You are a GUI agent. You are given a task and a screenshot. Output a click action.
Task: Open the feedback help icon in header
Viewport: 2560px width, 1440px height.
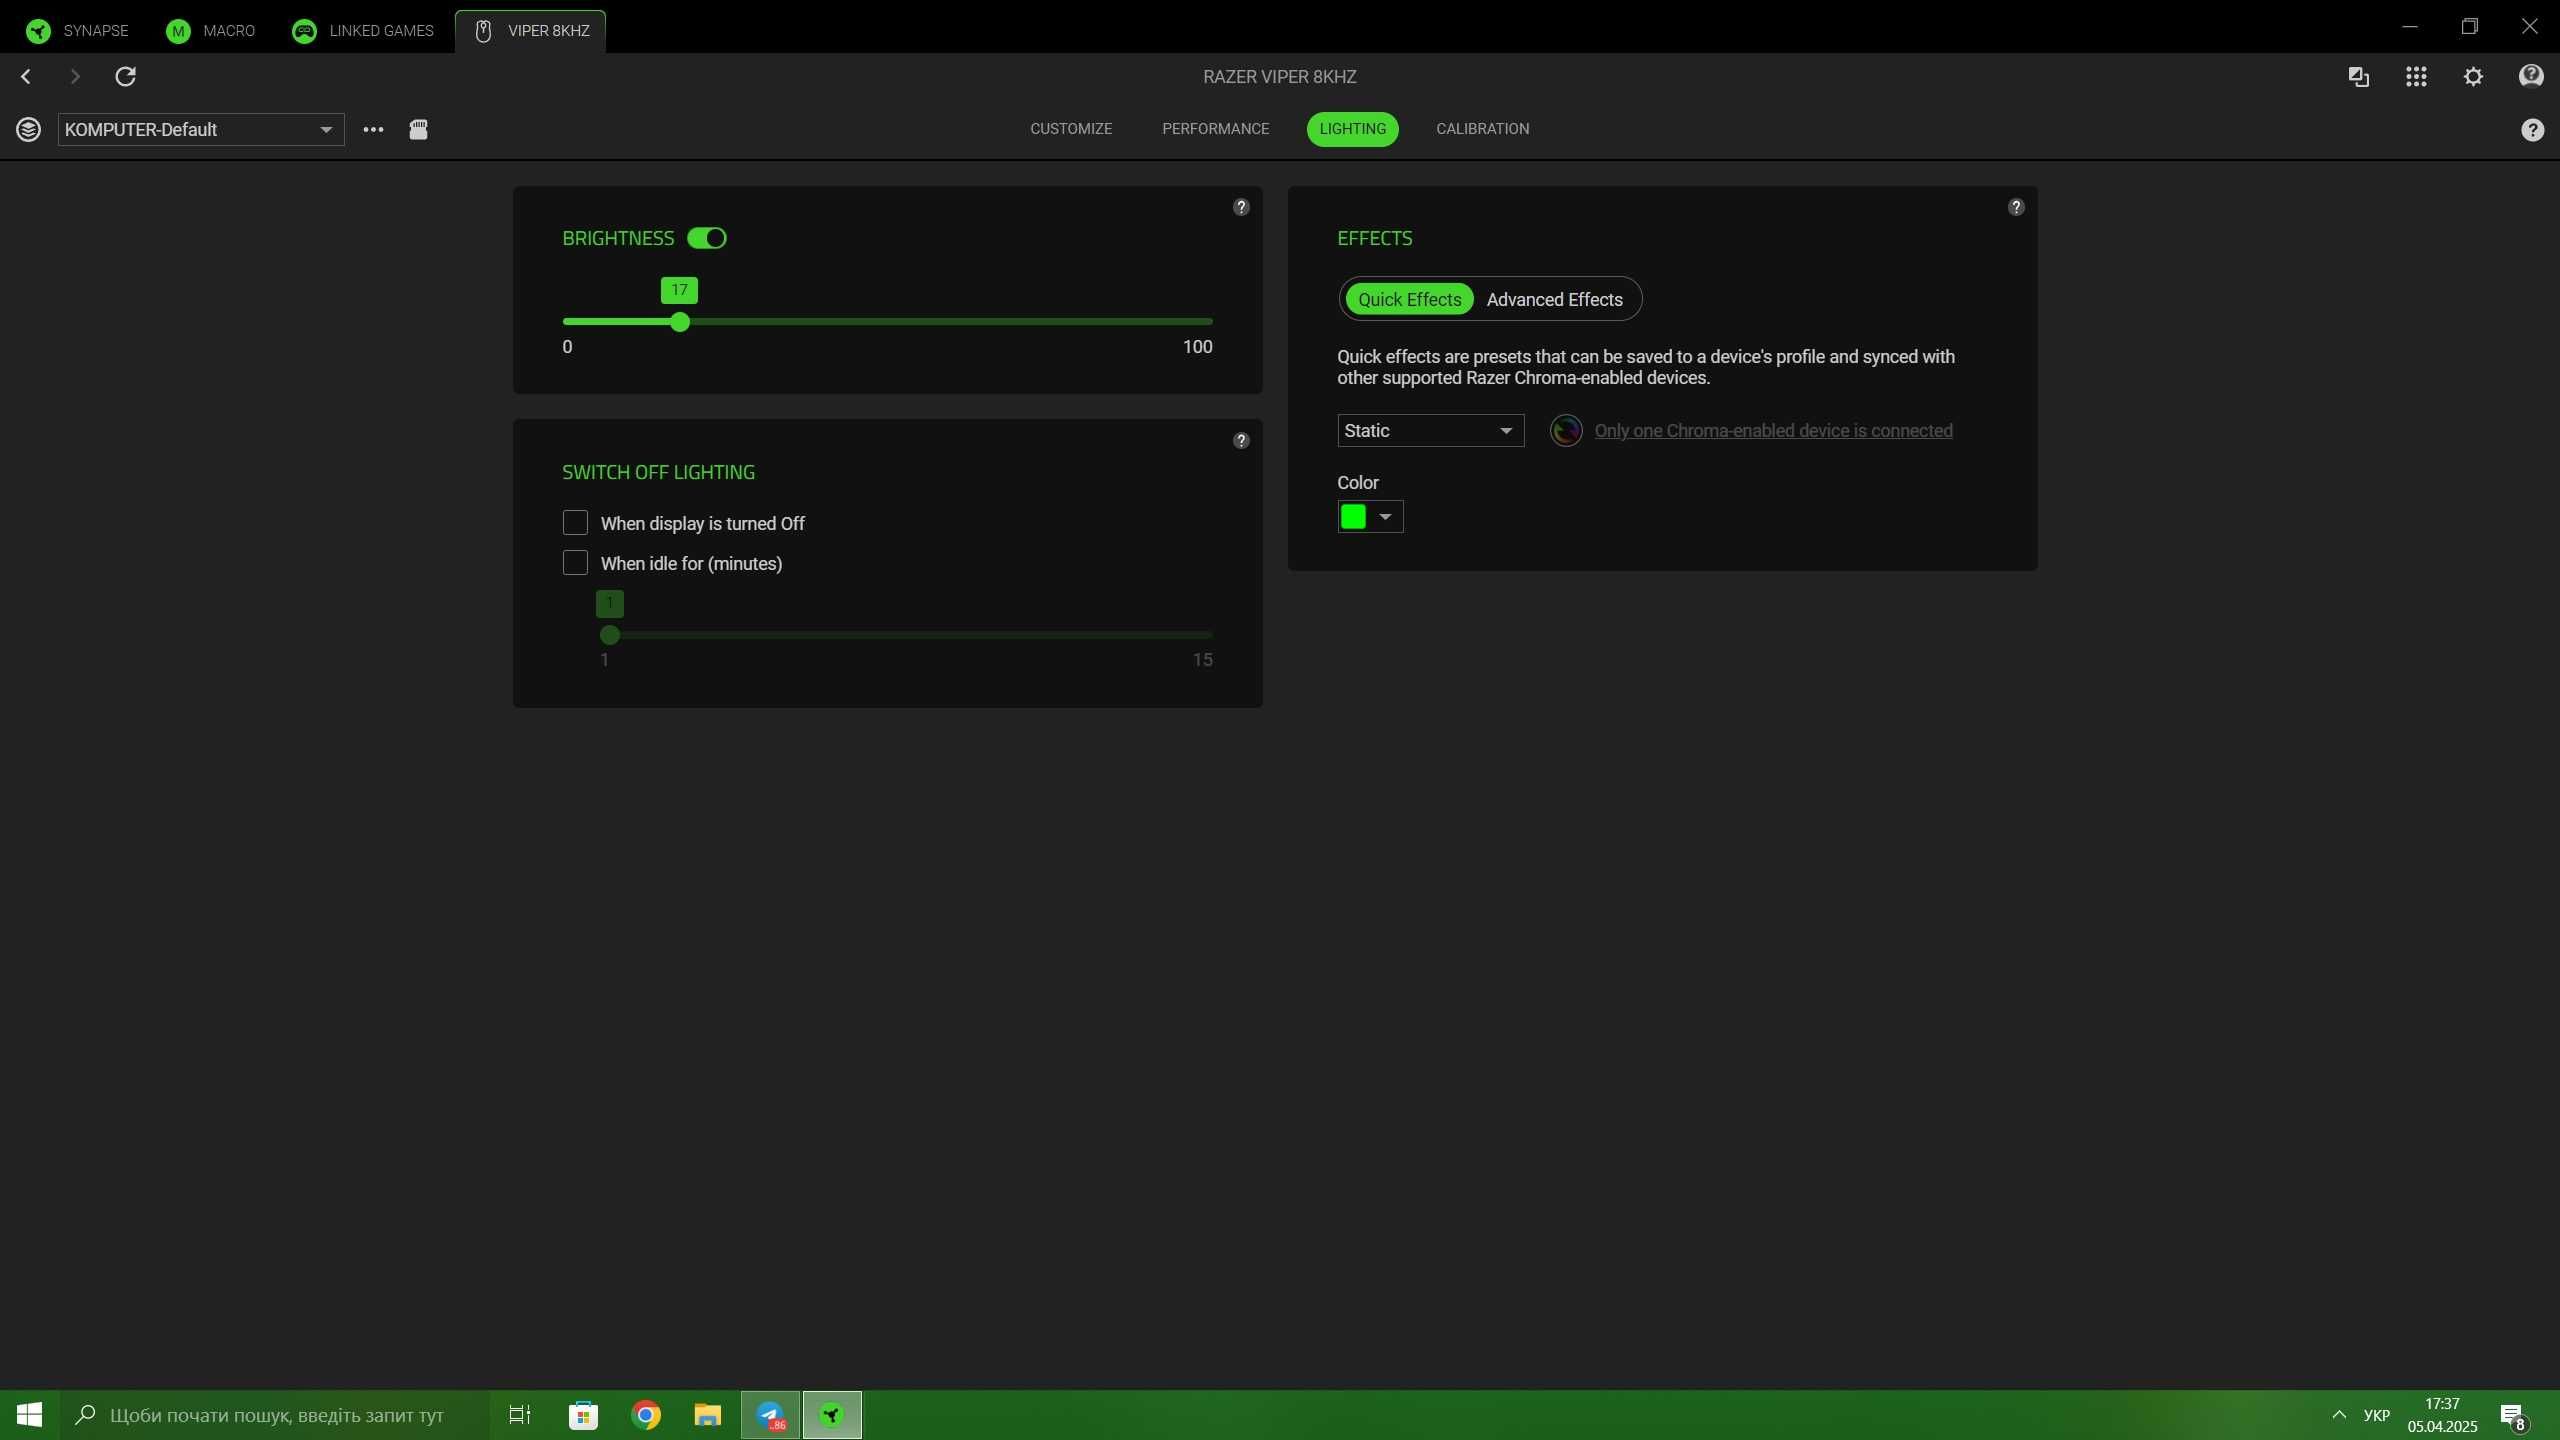[2531, 76]
